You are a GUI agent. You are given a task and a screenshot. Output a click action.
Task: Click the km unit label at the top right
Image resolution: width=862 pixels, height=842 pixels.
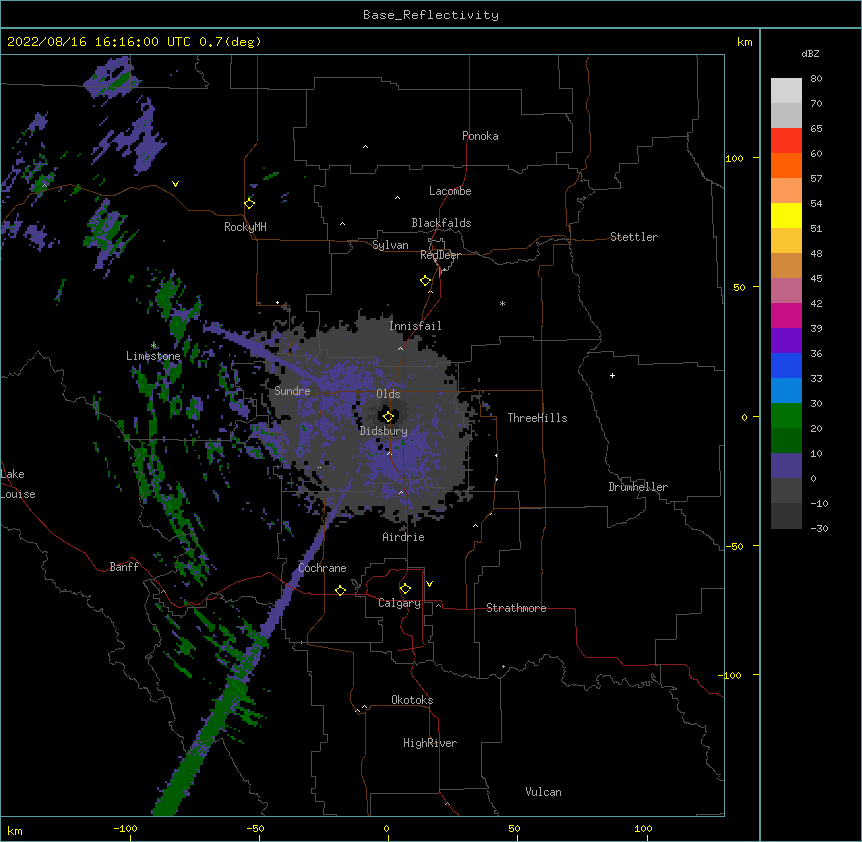tap(745, 42)
